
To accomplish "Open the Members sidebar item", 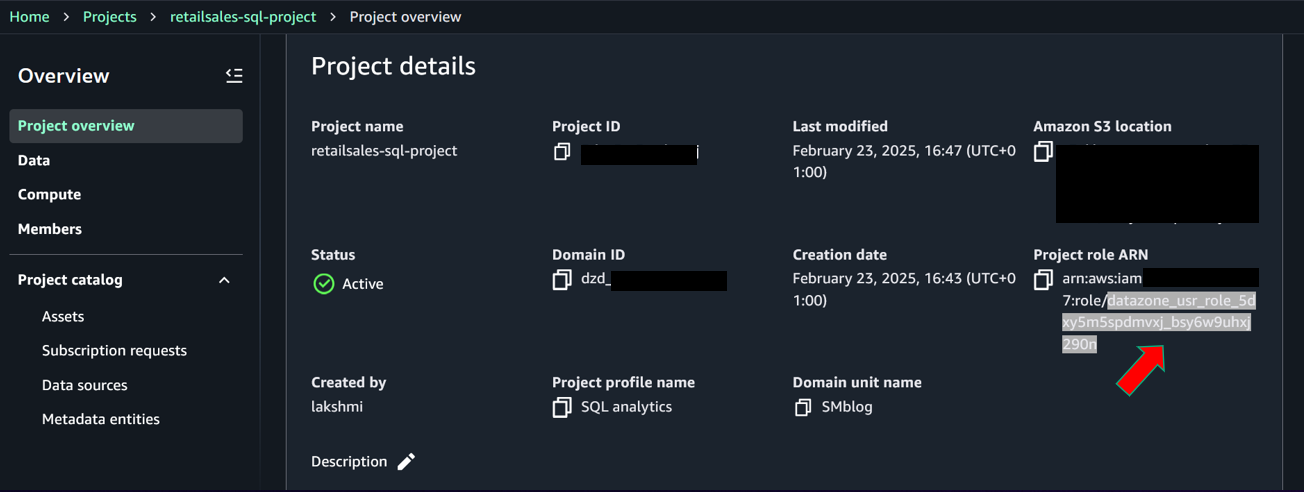I will coord(50,229).
